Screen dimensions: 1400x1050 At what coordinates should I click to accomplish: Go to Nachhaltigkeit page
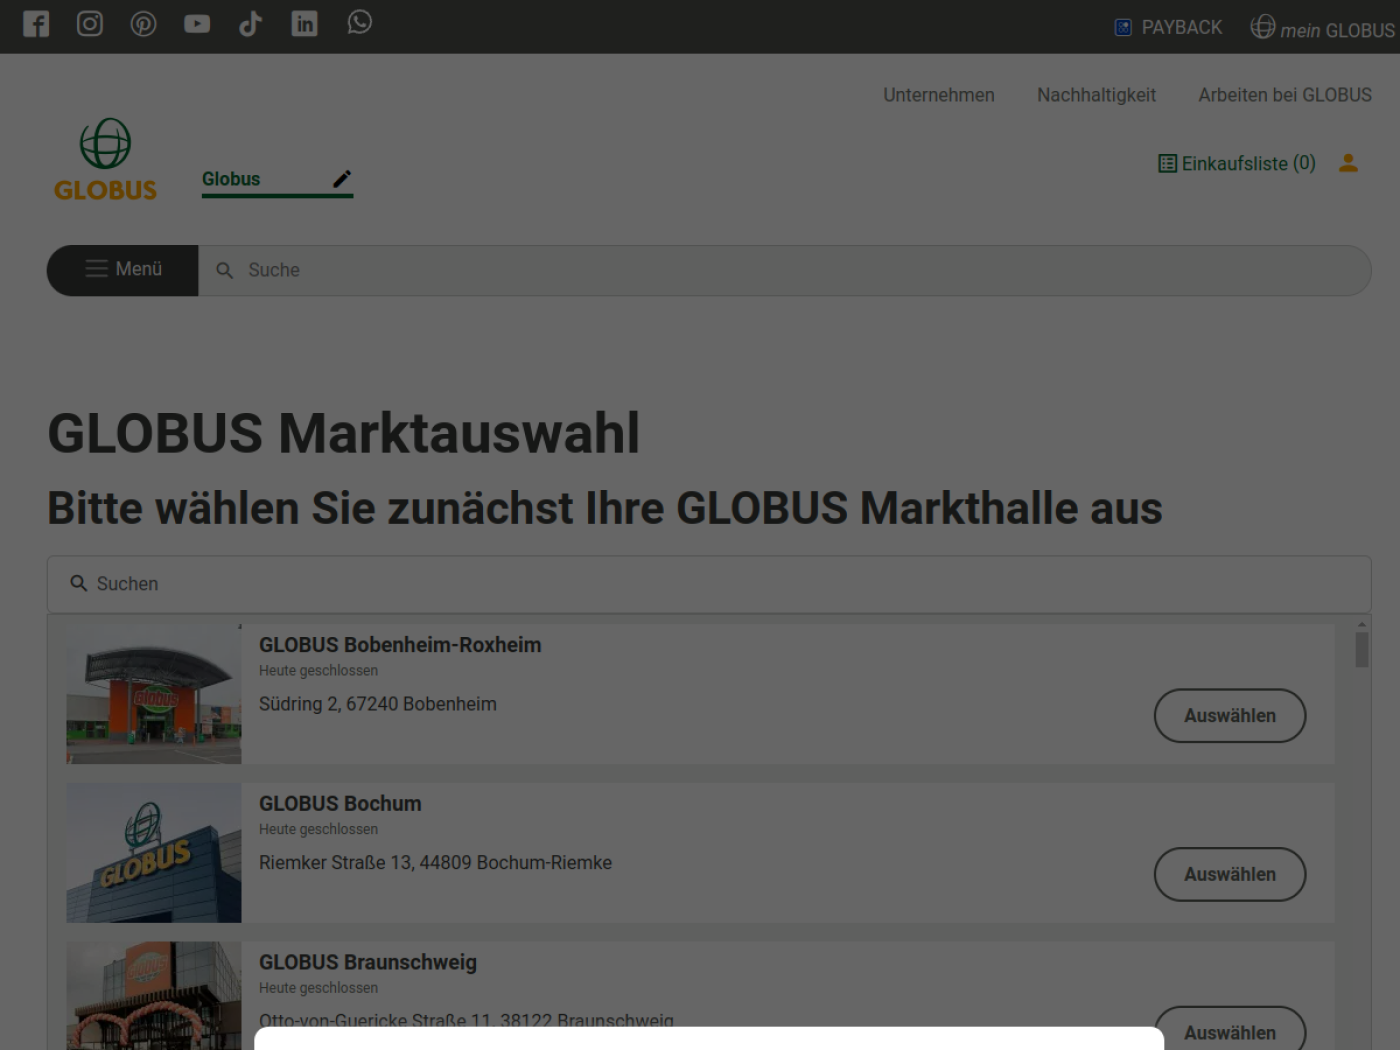coord(1096,95)
